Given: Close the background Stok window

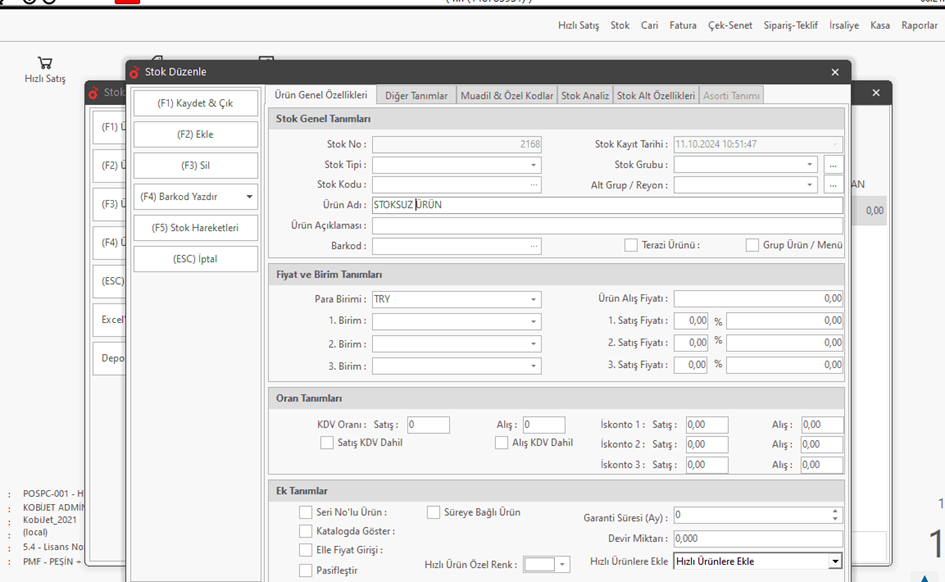Looking at the screenshot, I should point(876,93).
